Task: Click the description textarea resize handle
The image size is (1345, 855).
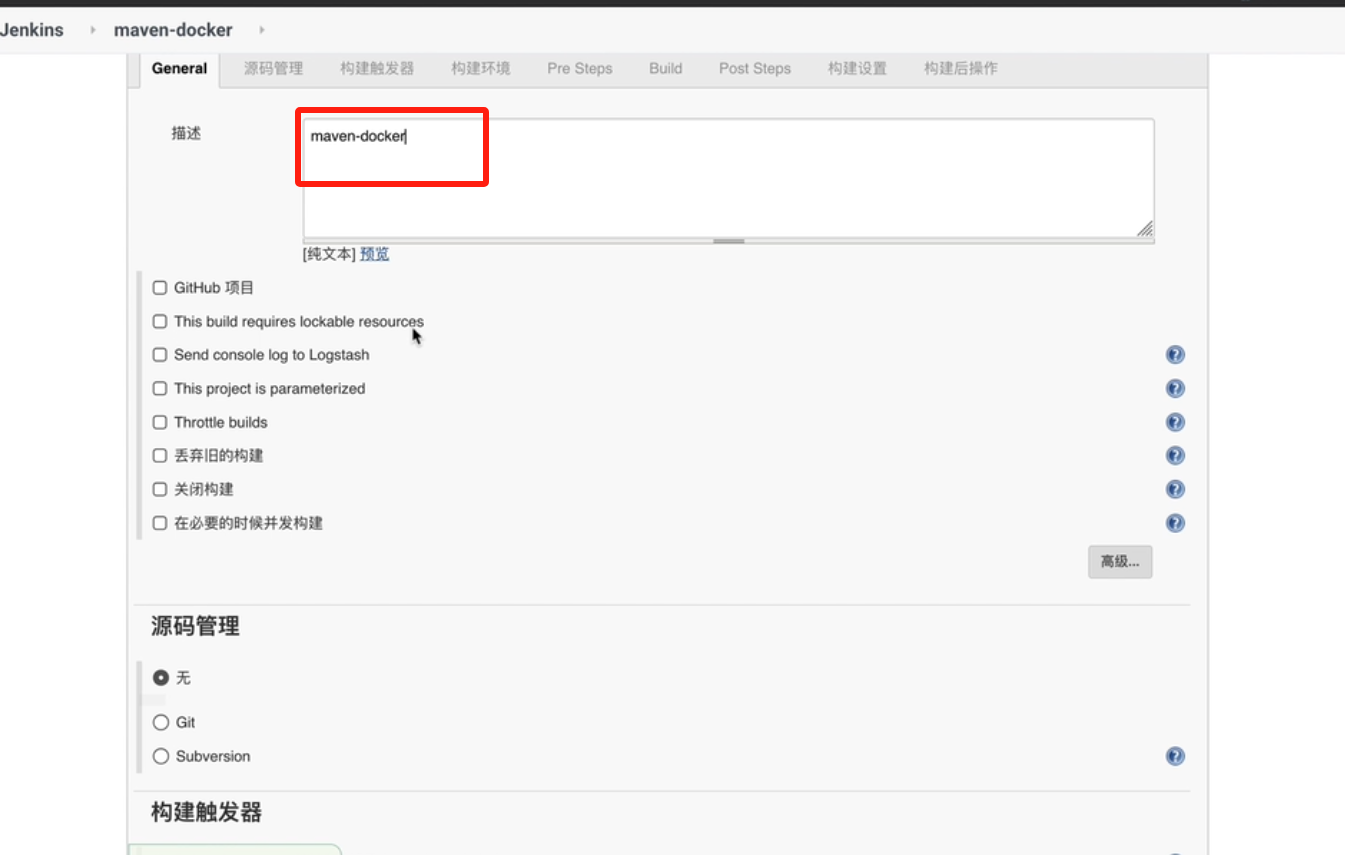Action: 1145,229
